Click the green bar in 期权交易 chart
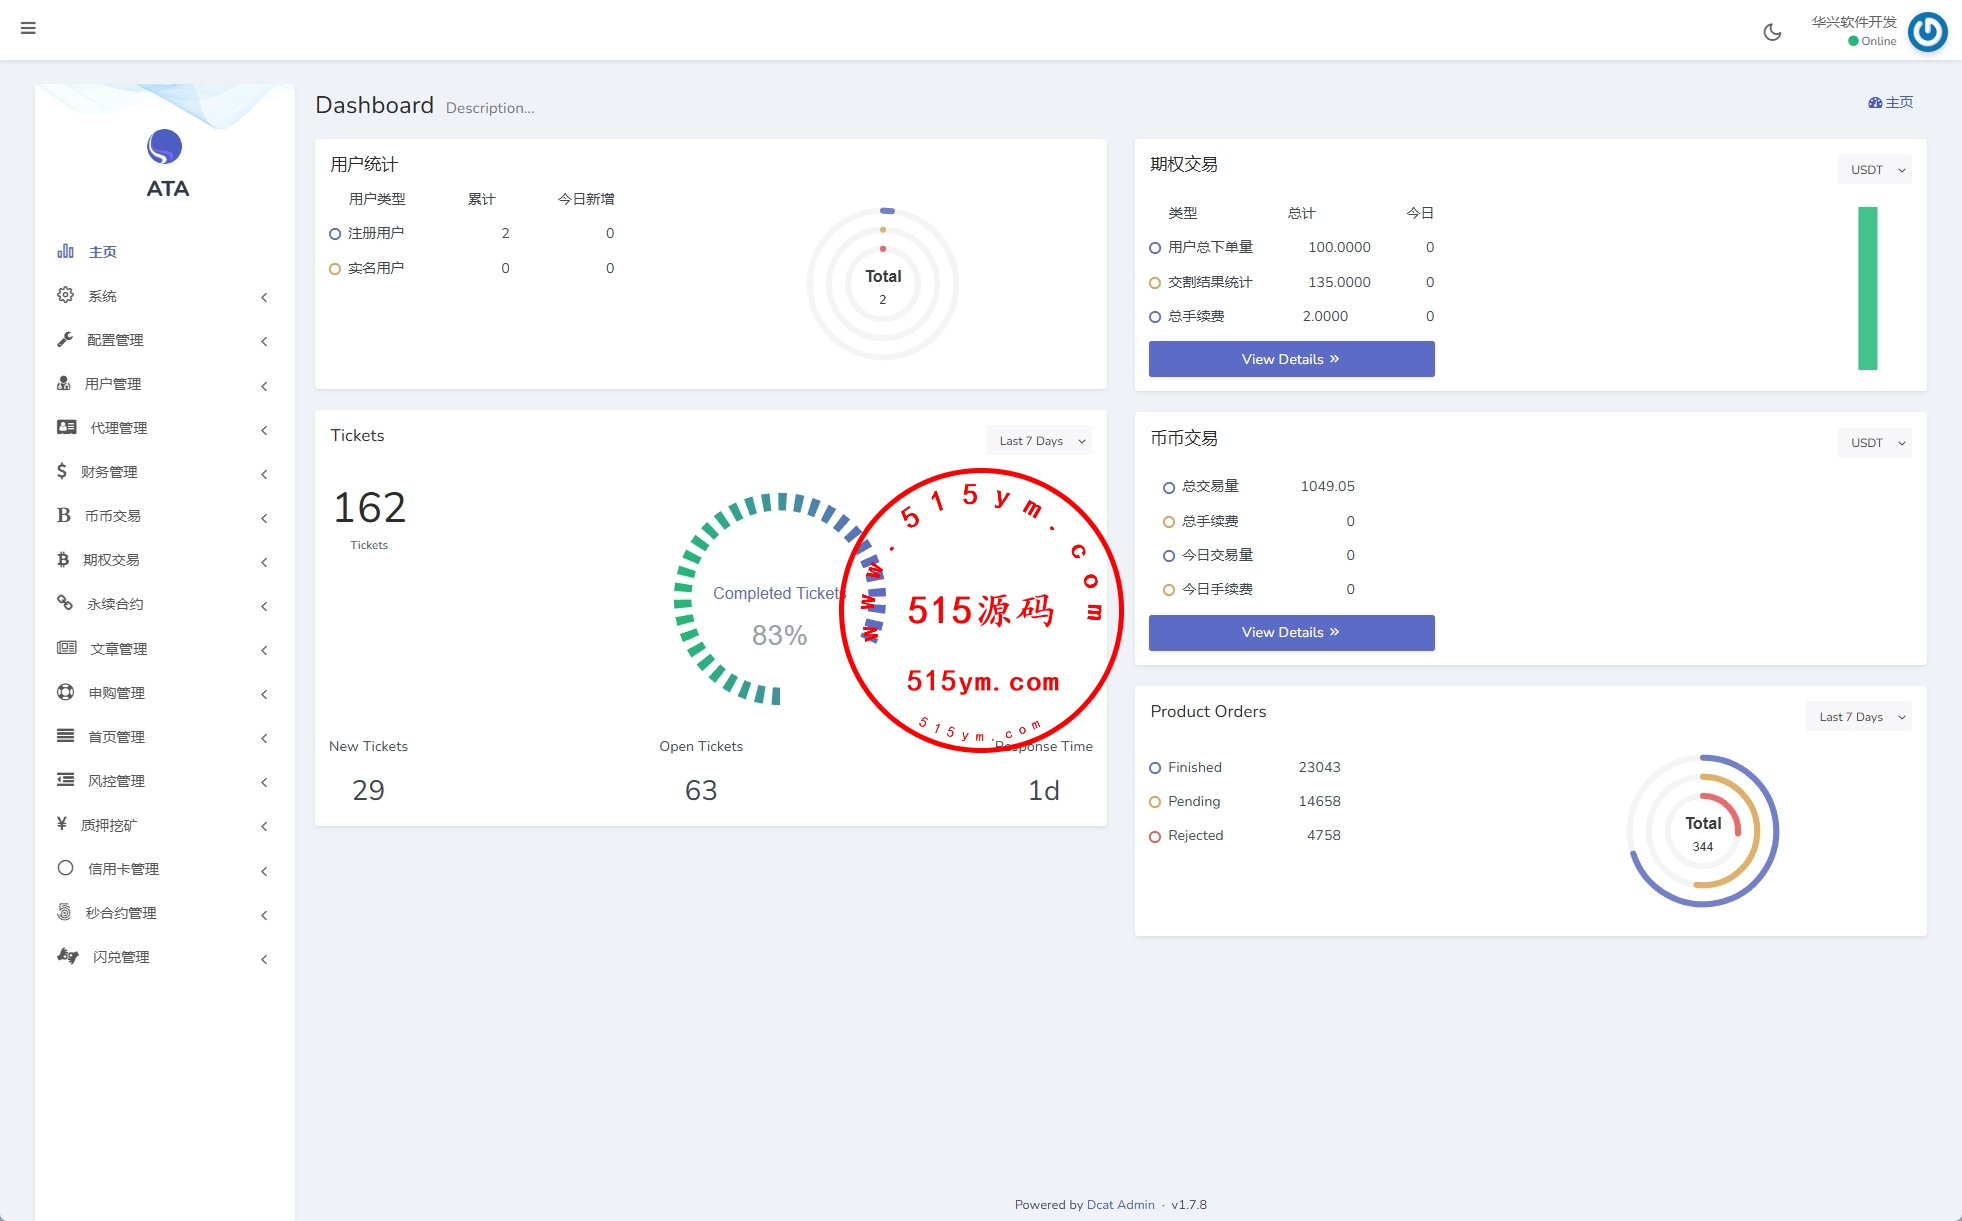 1867,288
